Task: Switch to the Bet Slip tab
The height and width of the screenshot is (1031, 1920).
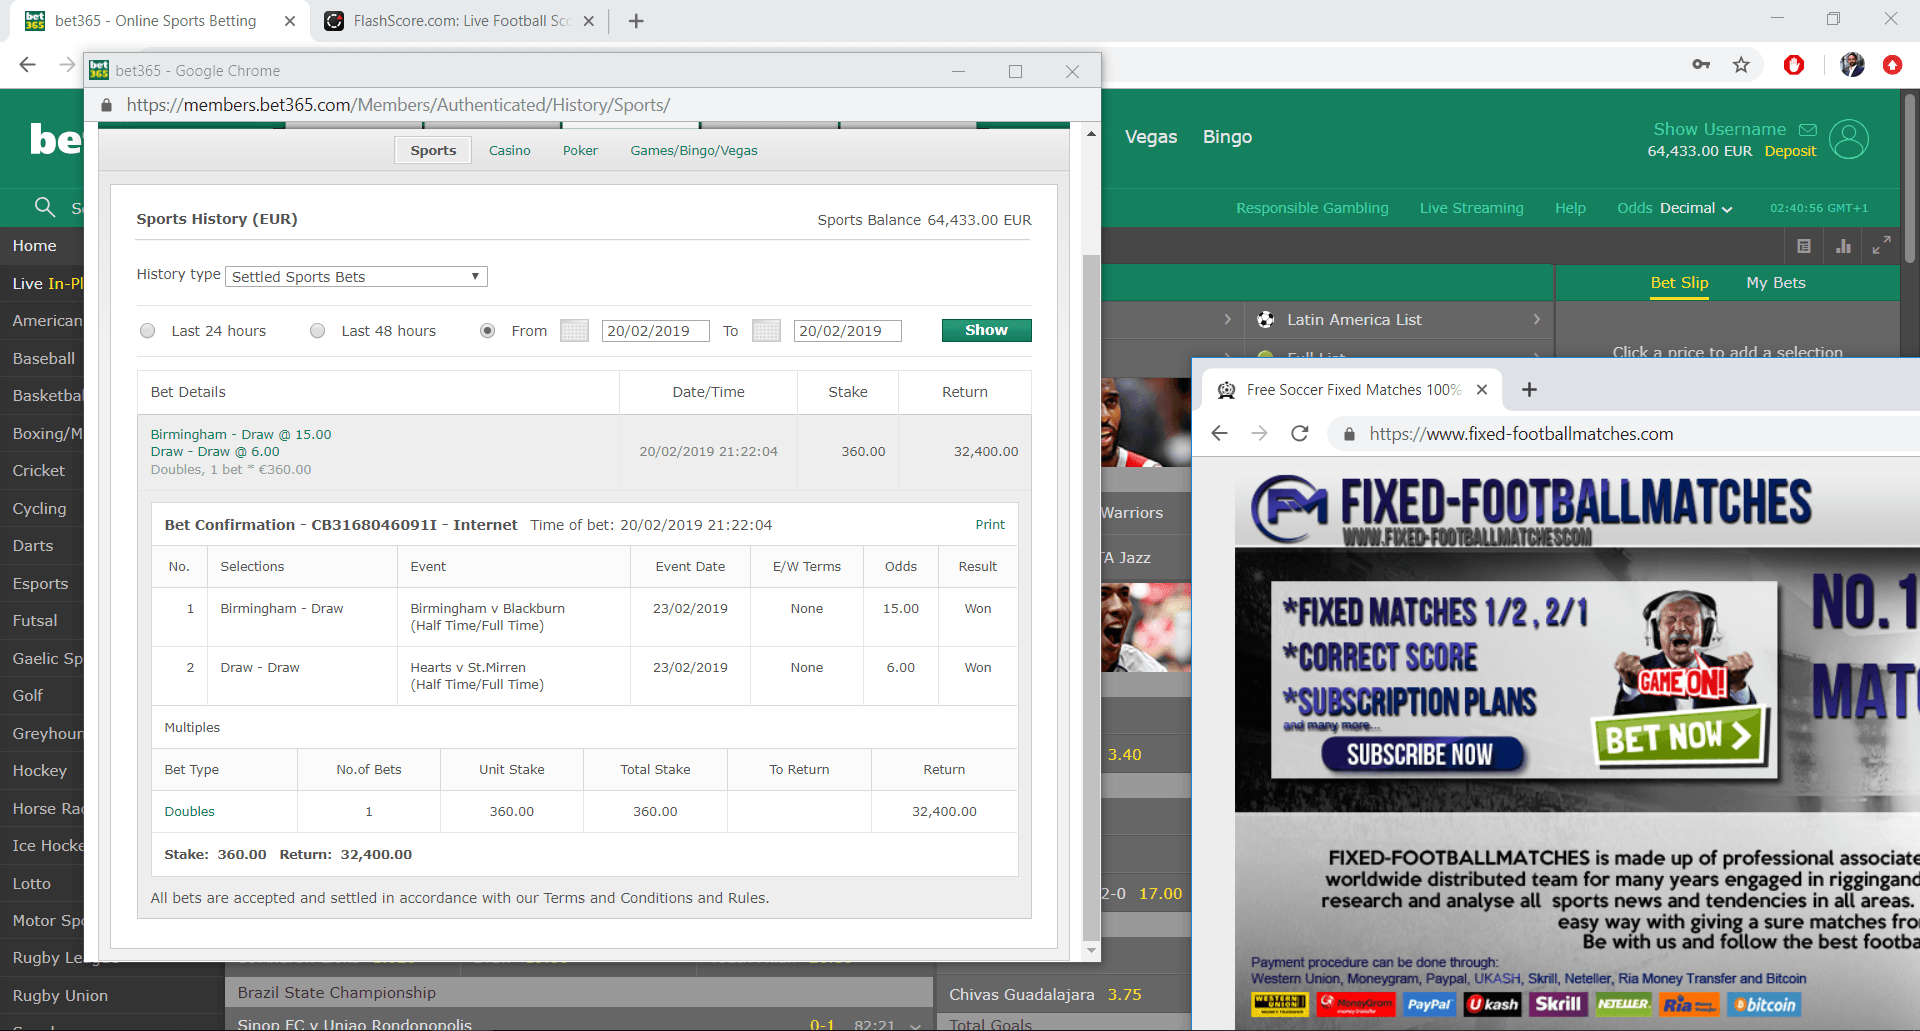Action: point(1679,283)
